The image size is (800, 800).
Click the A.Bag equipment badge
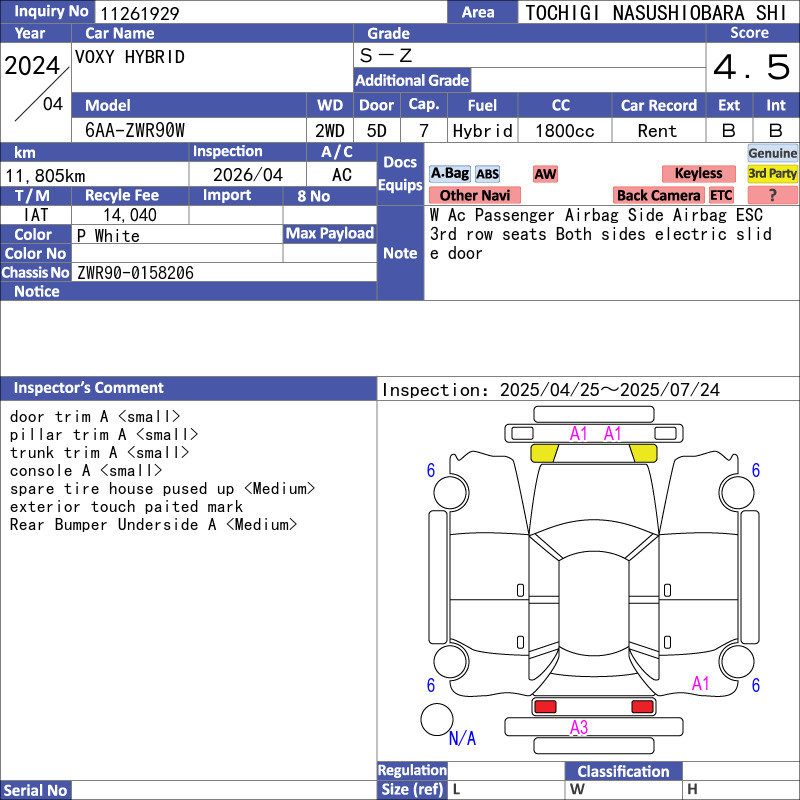(x=449, y=173)
